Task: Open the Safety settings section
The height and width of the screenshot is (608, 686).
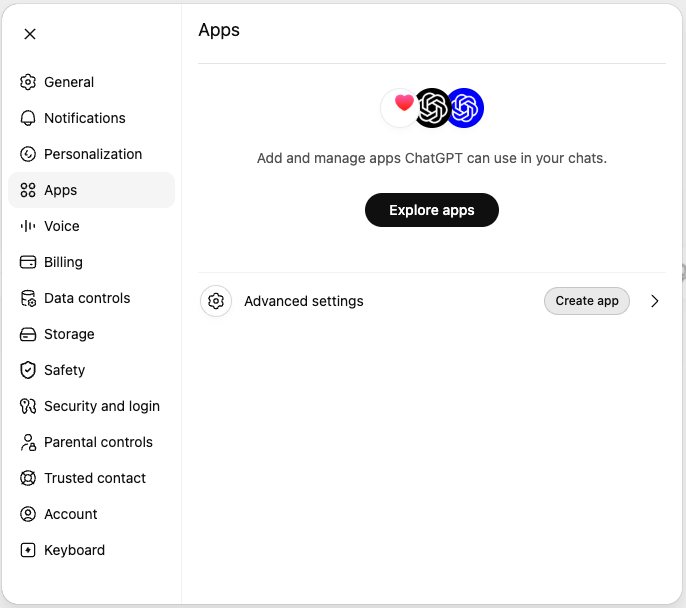Action: click(91, 370)
